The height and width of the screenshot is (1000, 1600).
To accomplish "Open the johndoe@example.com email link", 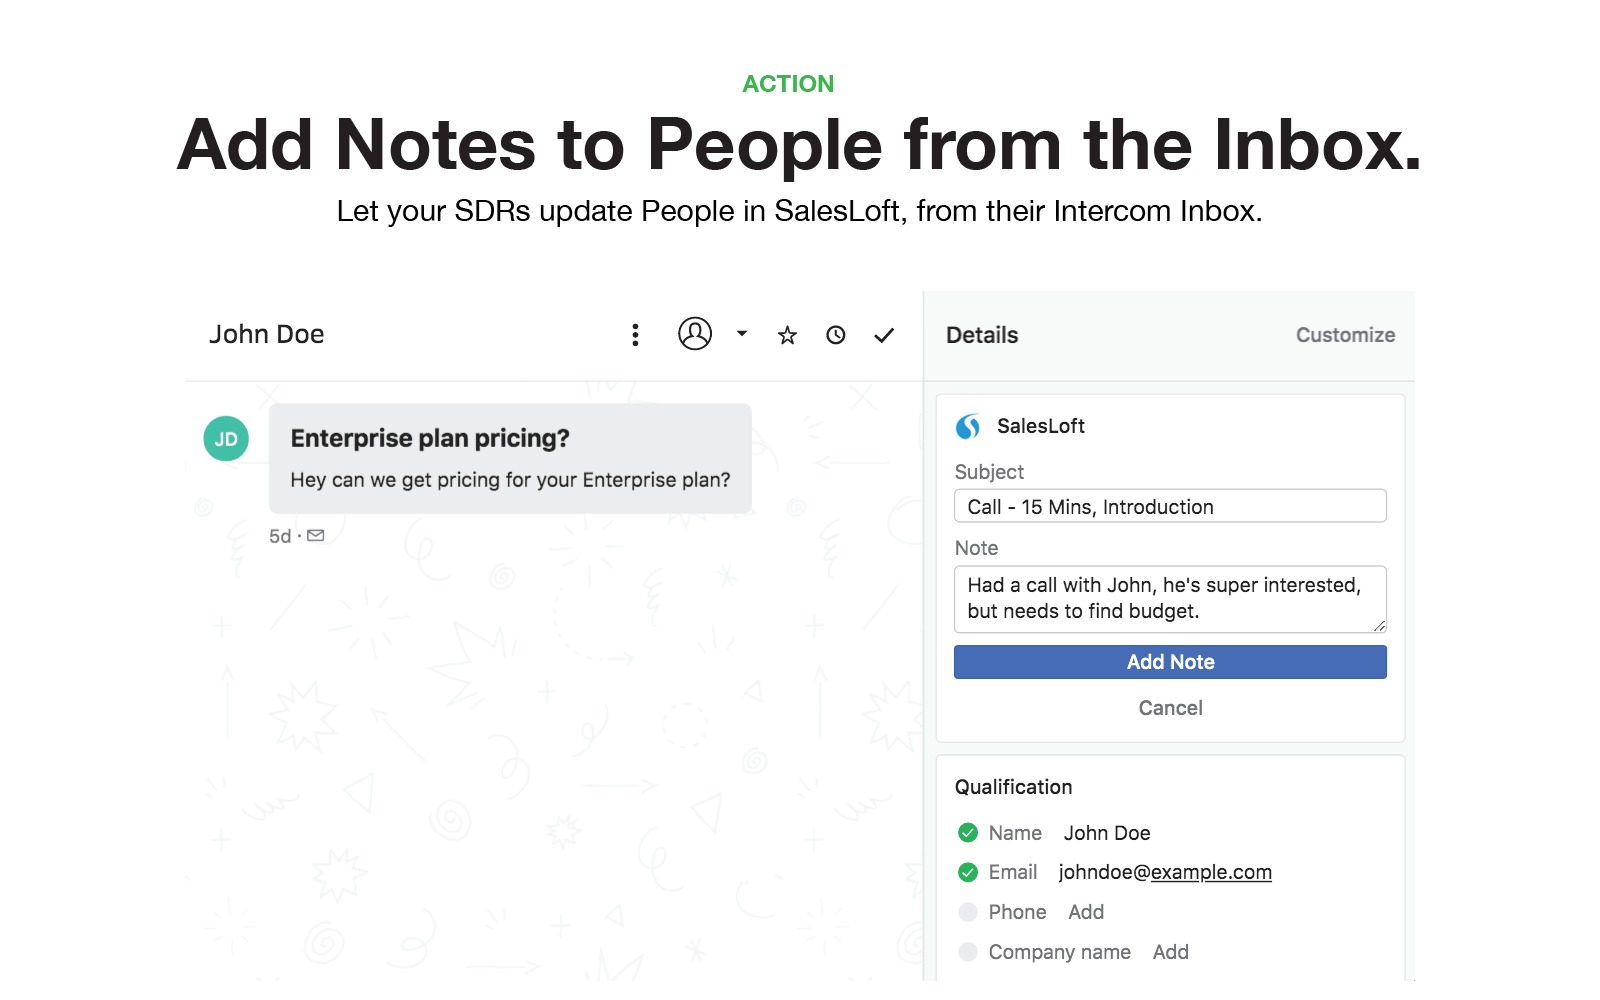I will pos(1165,873).
